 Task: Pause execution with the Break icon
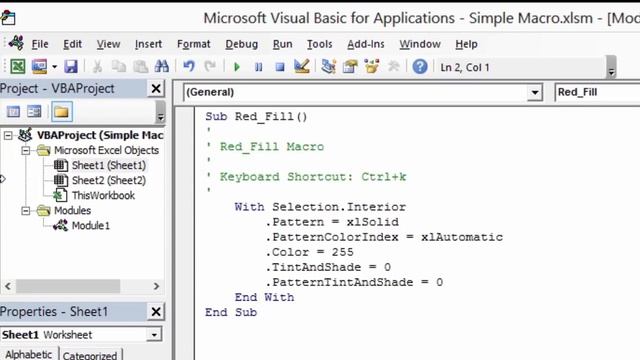pyautogui.click(x=258, y=67)
